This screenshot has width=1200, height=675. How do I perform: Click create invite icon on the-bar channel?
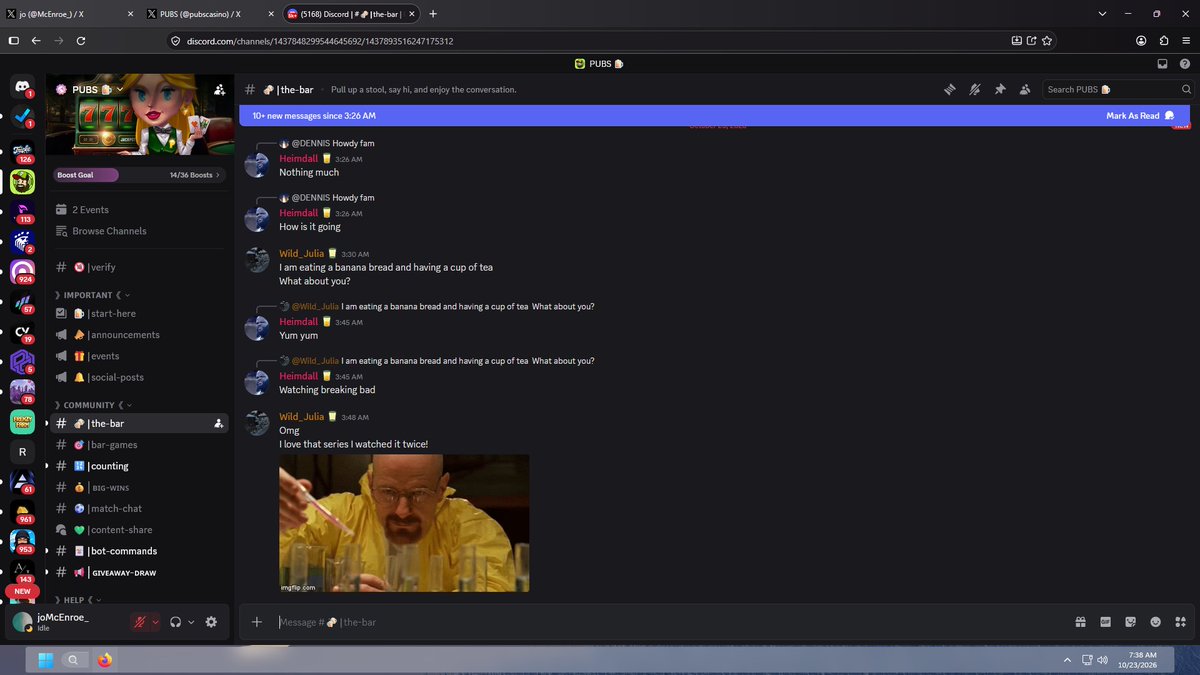[218, 424]
